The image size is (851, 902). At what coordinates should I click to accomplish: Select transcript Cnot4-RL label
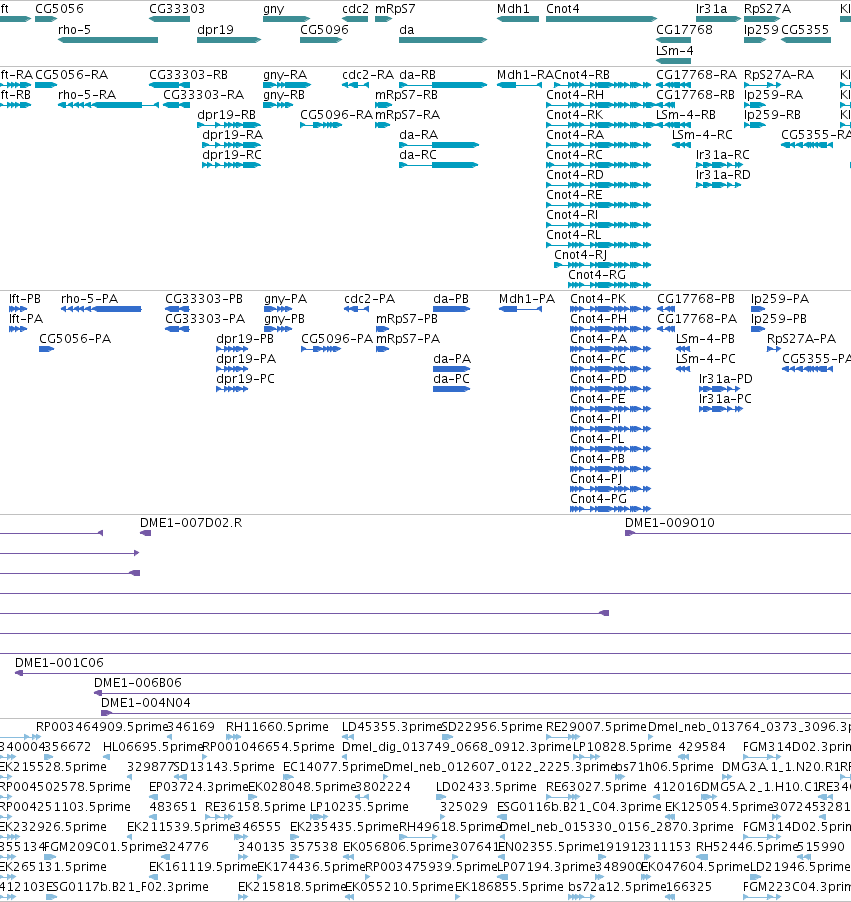coord(573,235)
